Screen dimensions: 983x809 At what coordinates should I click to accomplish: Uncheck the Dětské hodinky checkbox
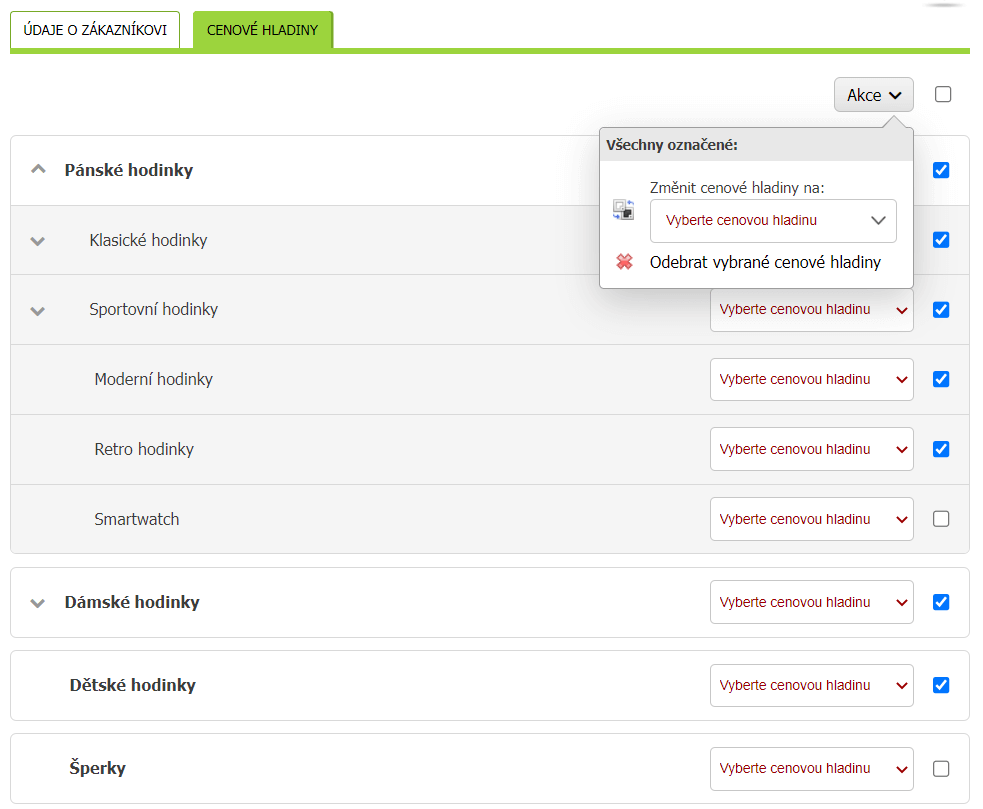[941, 685]
